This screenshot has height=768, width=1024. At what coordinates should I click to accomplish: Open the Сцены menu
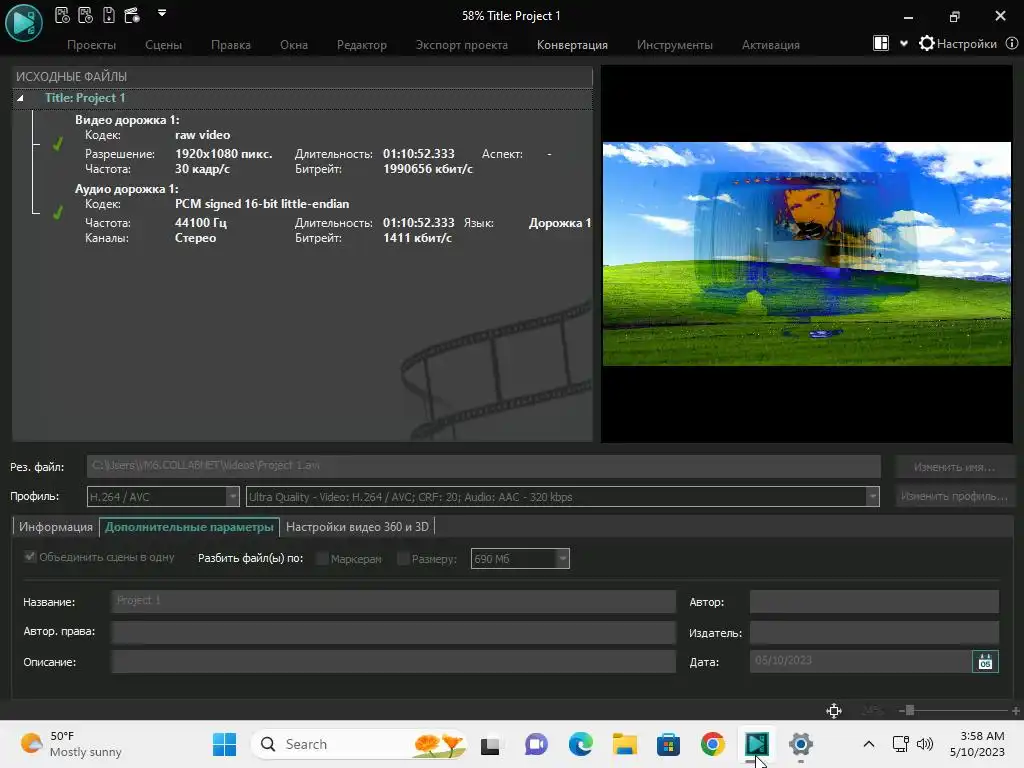click(163, 45)
